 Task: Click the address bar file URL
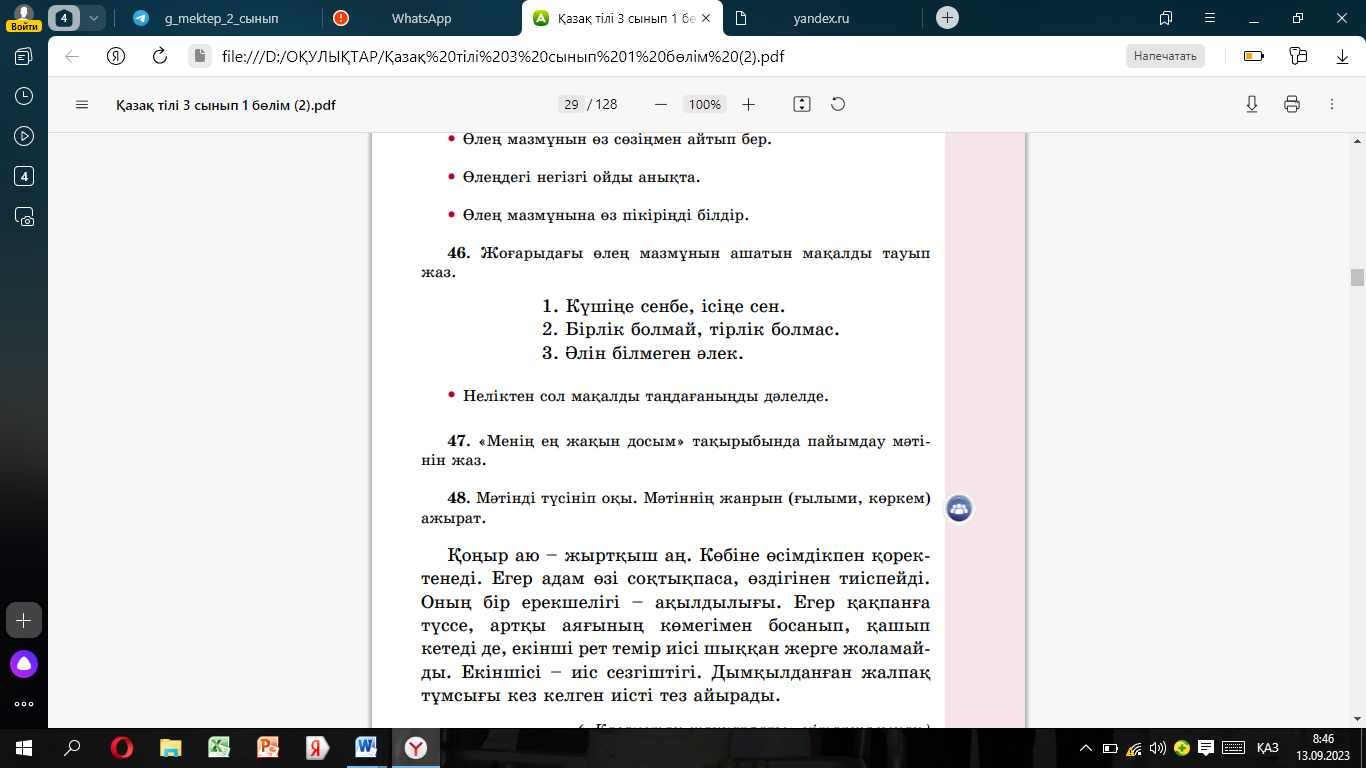502,56
